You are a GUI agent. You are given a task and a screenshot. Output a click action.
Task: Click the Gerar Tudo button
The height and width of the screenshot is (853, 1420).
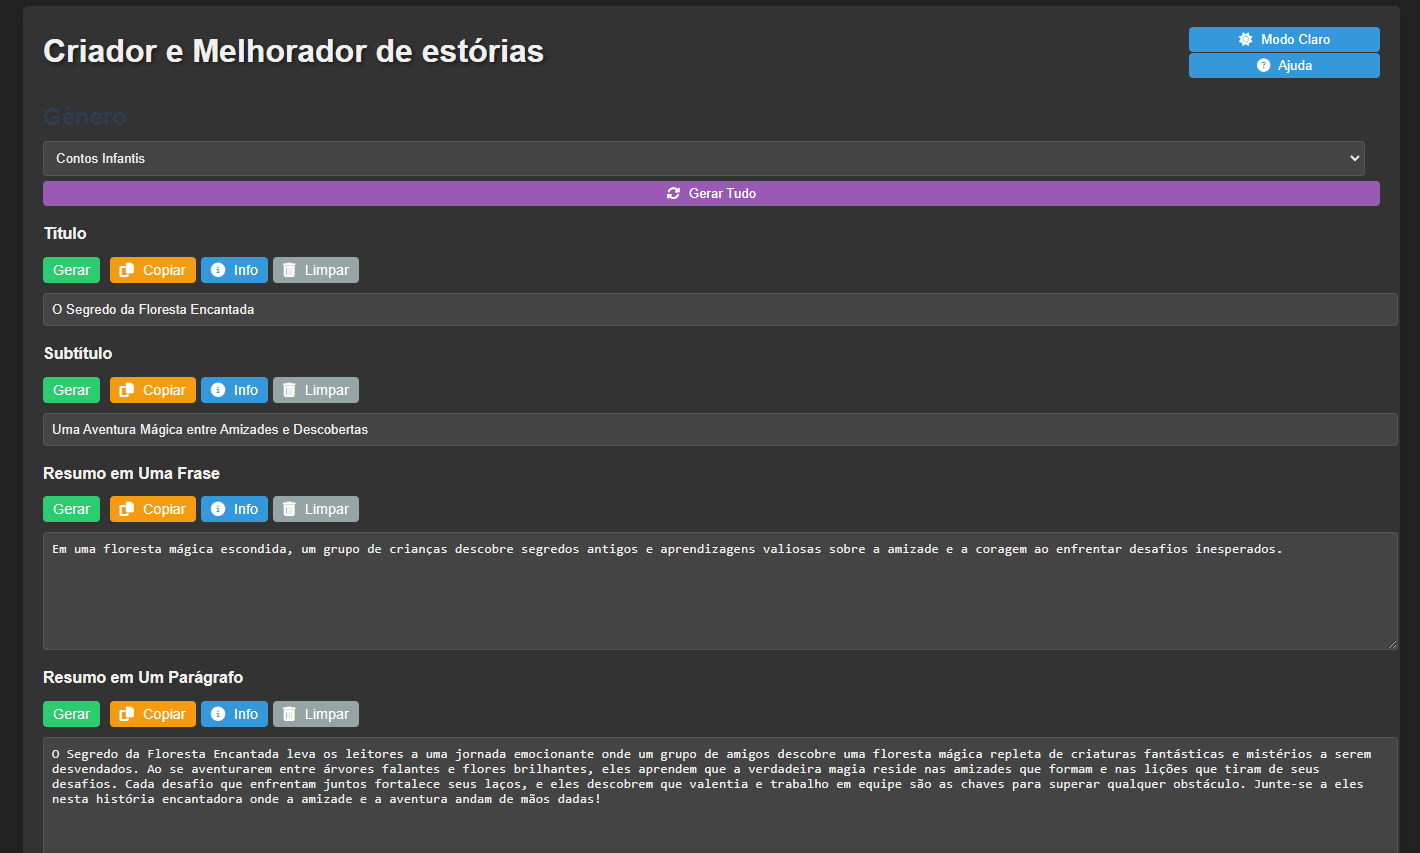(711, 193)
